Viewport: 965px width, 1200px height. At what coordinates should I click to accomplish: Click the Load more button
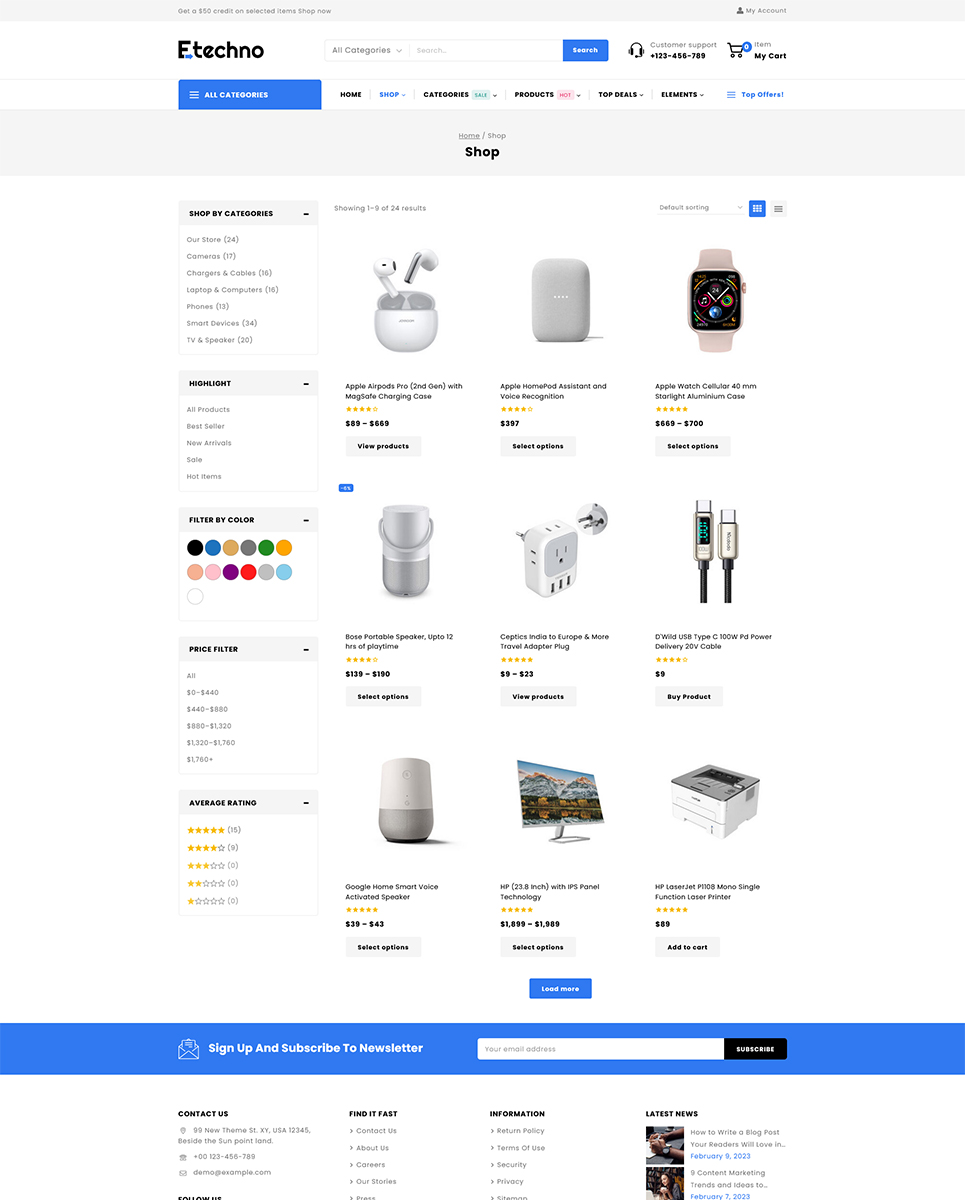[560, 988]
